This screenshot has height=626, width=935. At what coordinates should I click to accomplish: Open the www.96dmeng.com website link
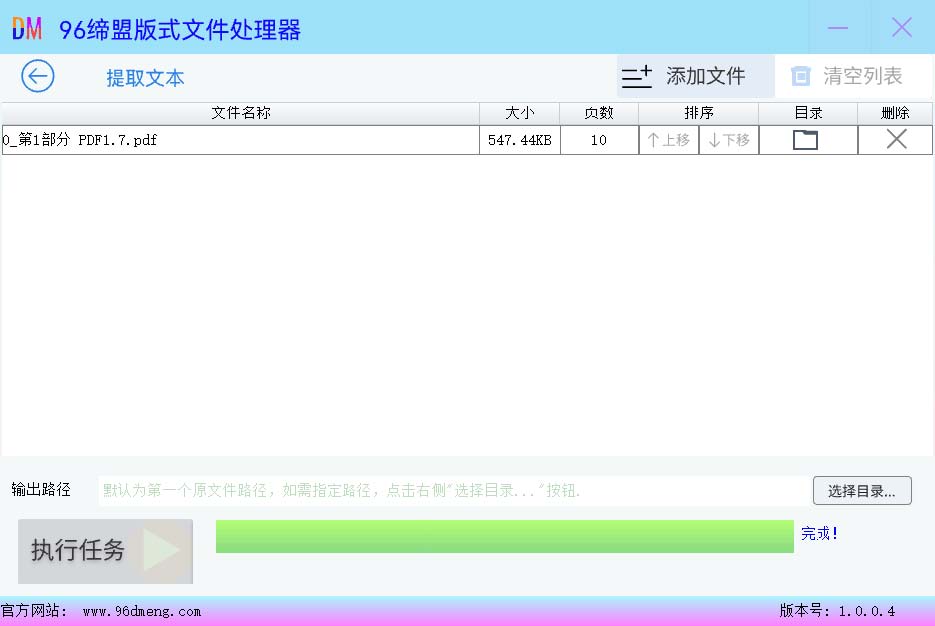[x=141, y=611]
